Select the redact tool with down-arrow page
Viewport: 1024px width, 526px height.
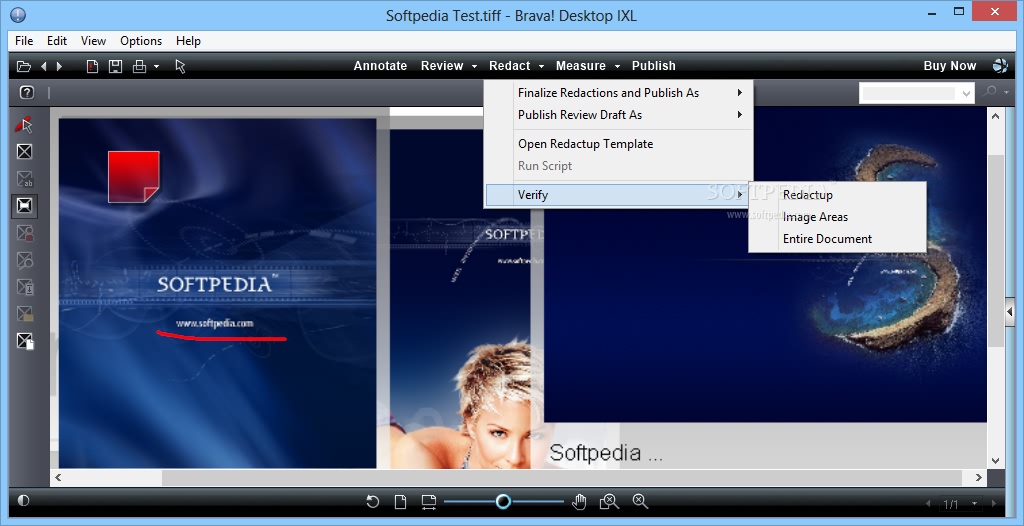(x=24, y=288)
